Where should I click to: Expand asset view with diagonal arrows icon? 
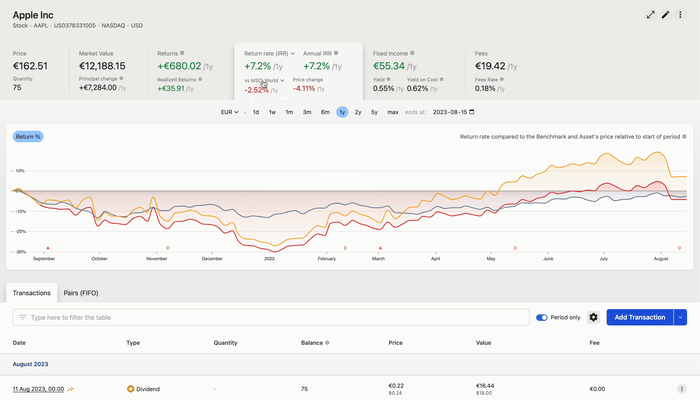[650, 15]
